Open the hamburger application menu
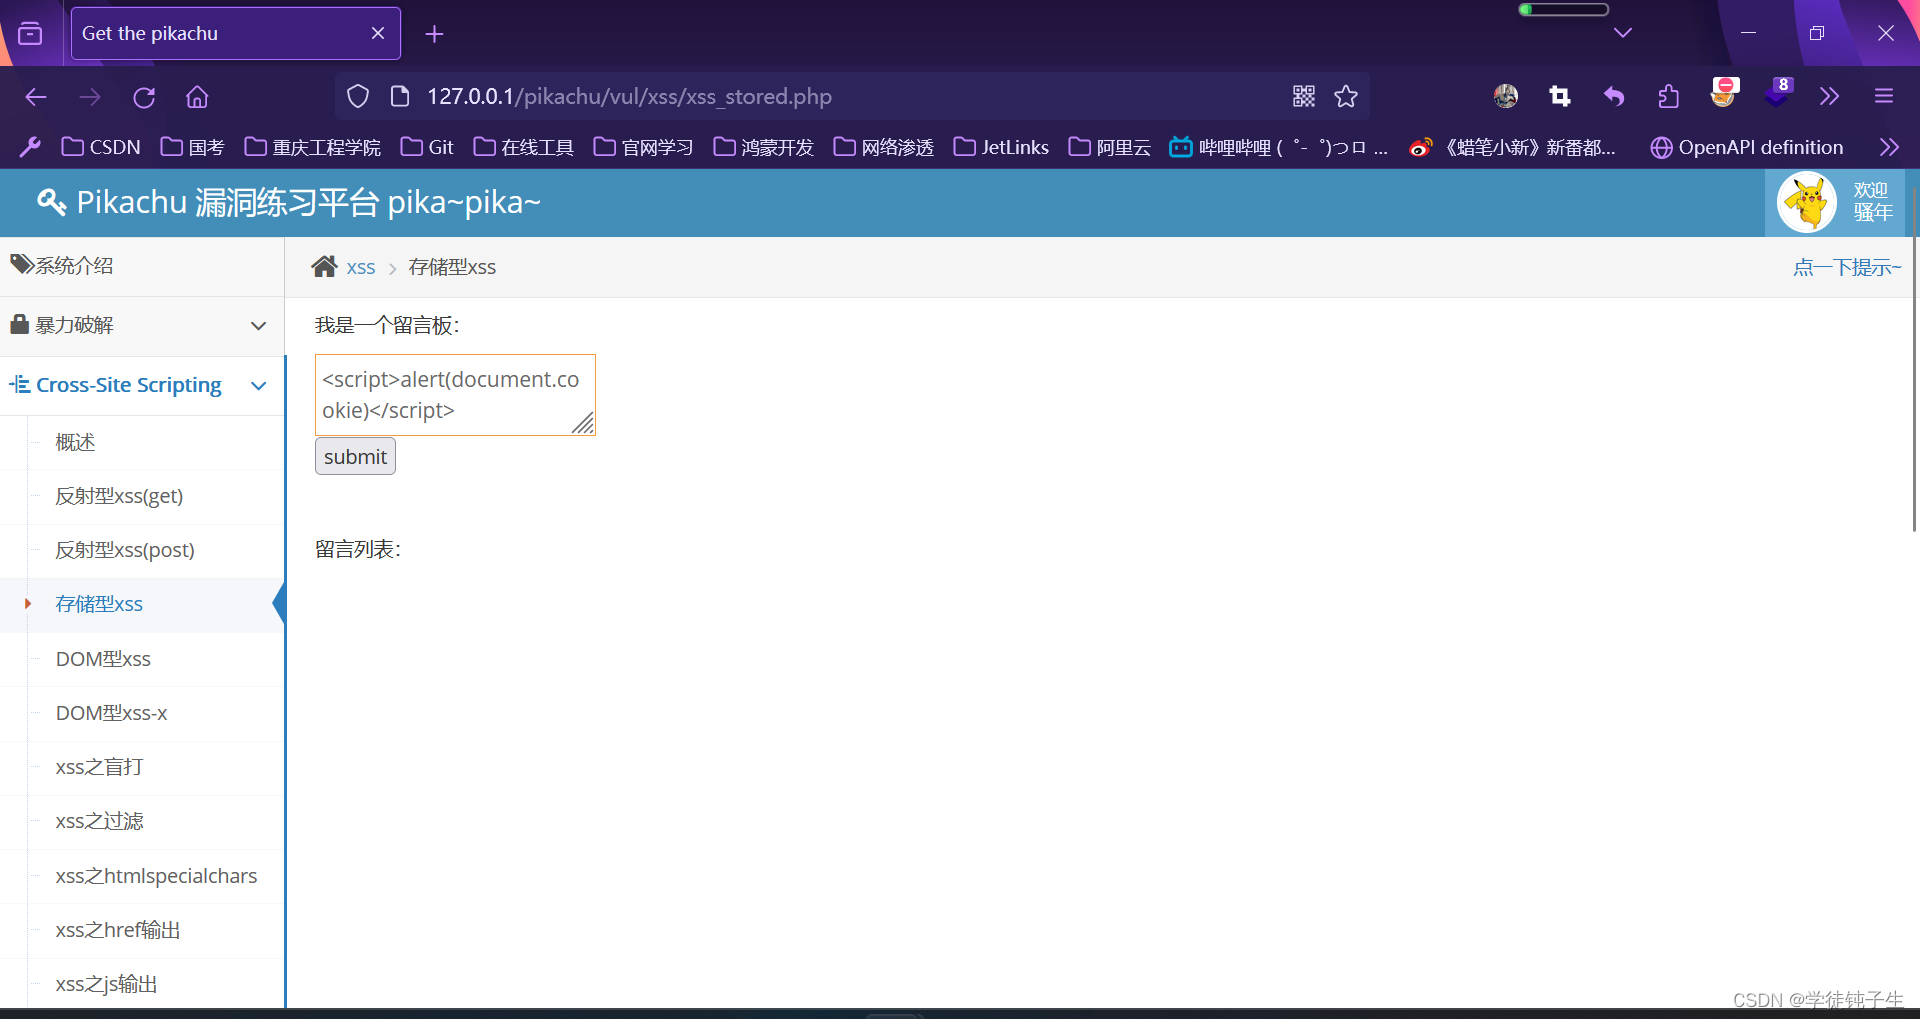 pos(1884,96)
